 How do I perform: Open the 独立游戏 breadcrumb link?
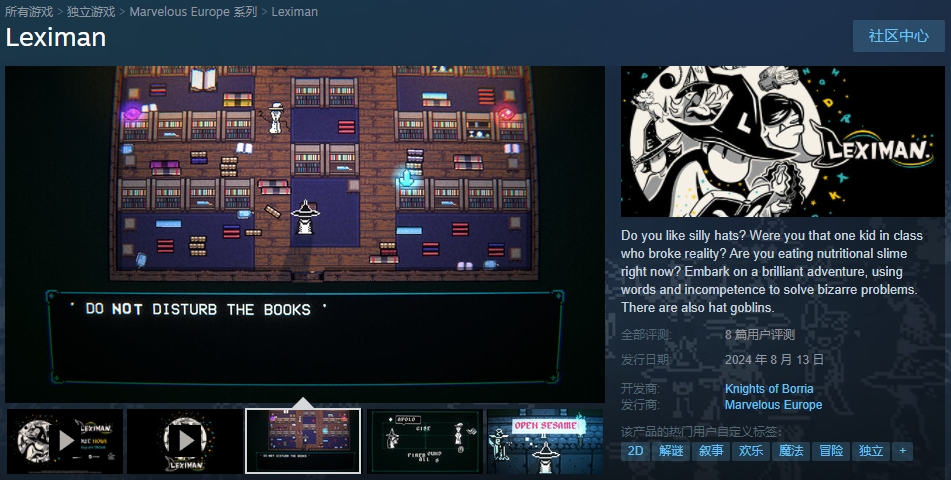(x=91, y=12)
